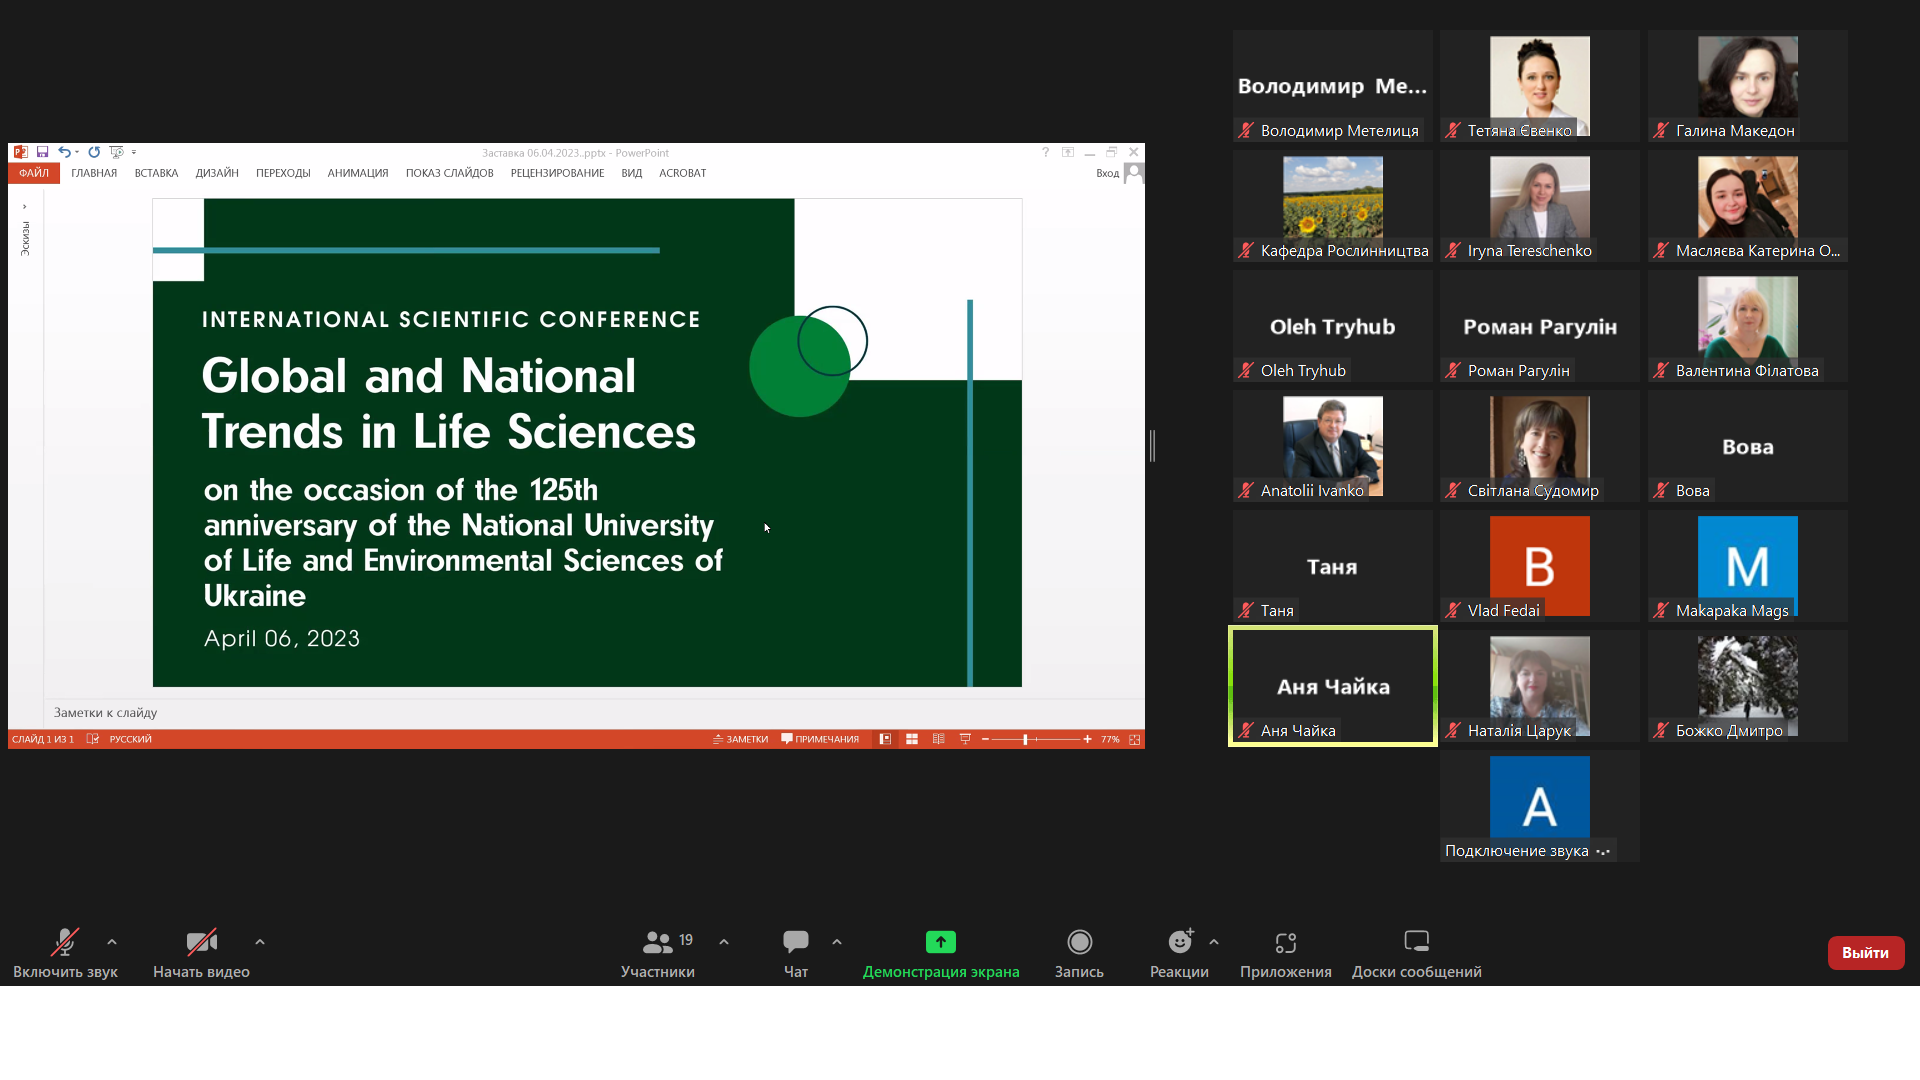
Task: Expand audio options arrow beside Включить звук
Action: tap(112, 942)
